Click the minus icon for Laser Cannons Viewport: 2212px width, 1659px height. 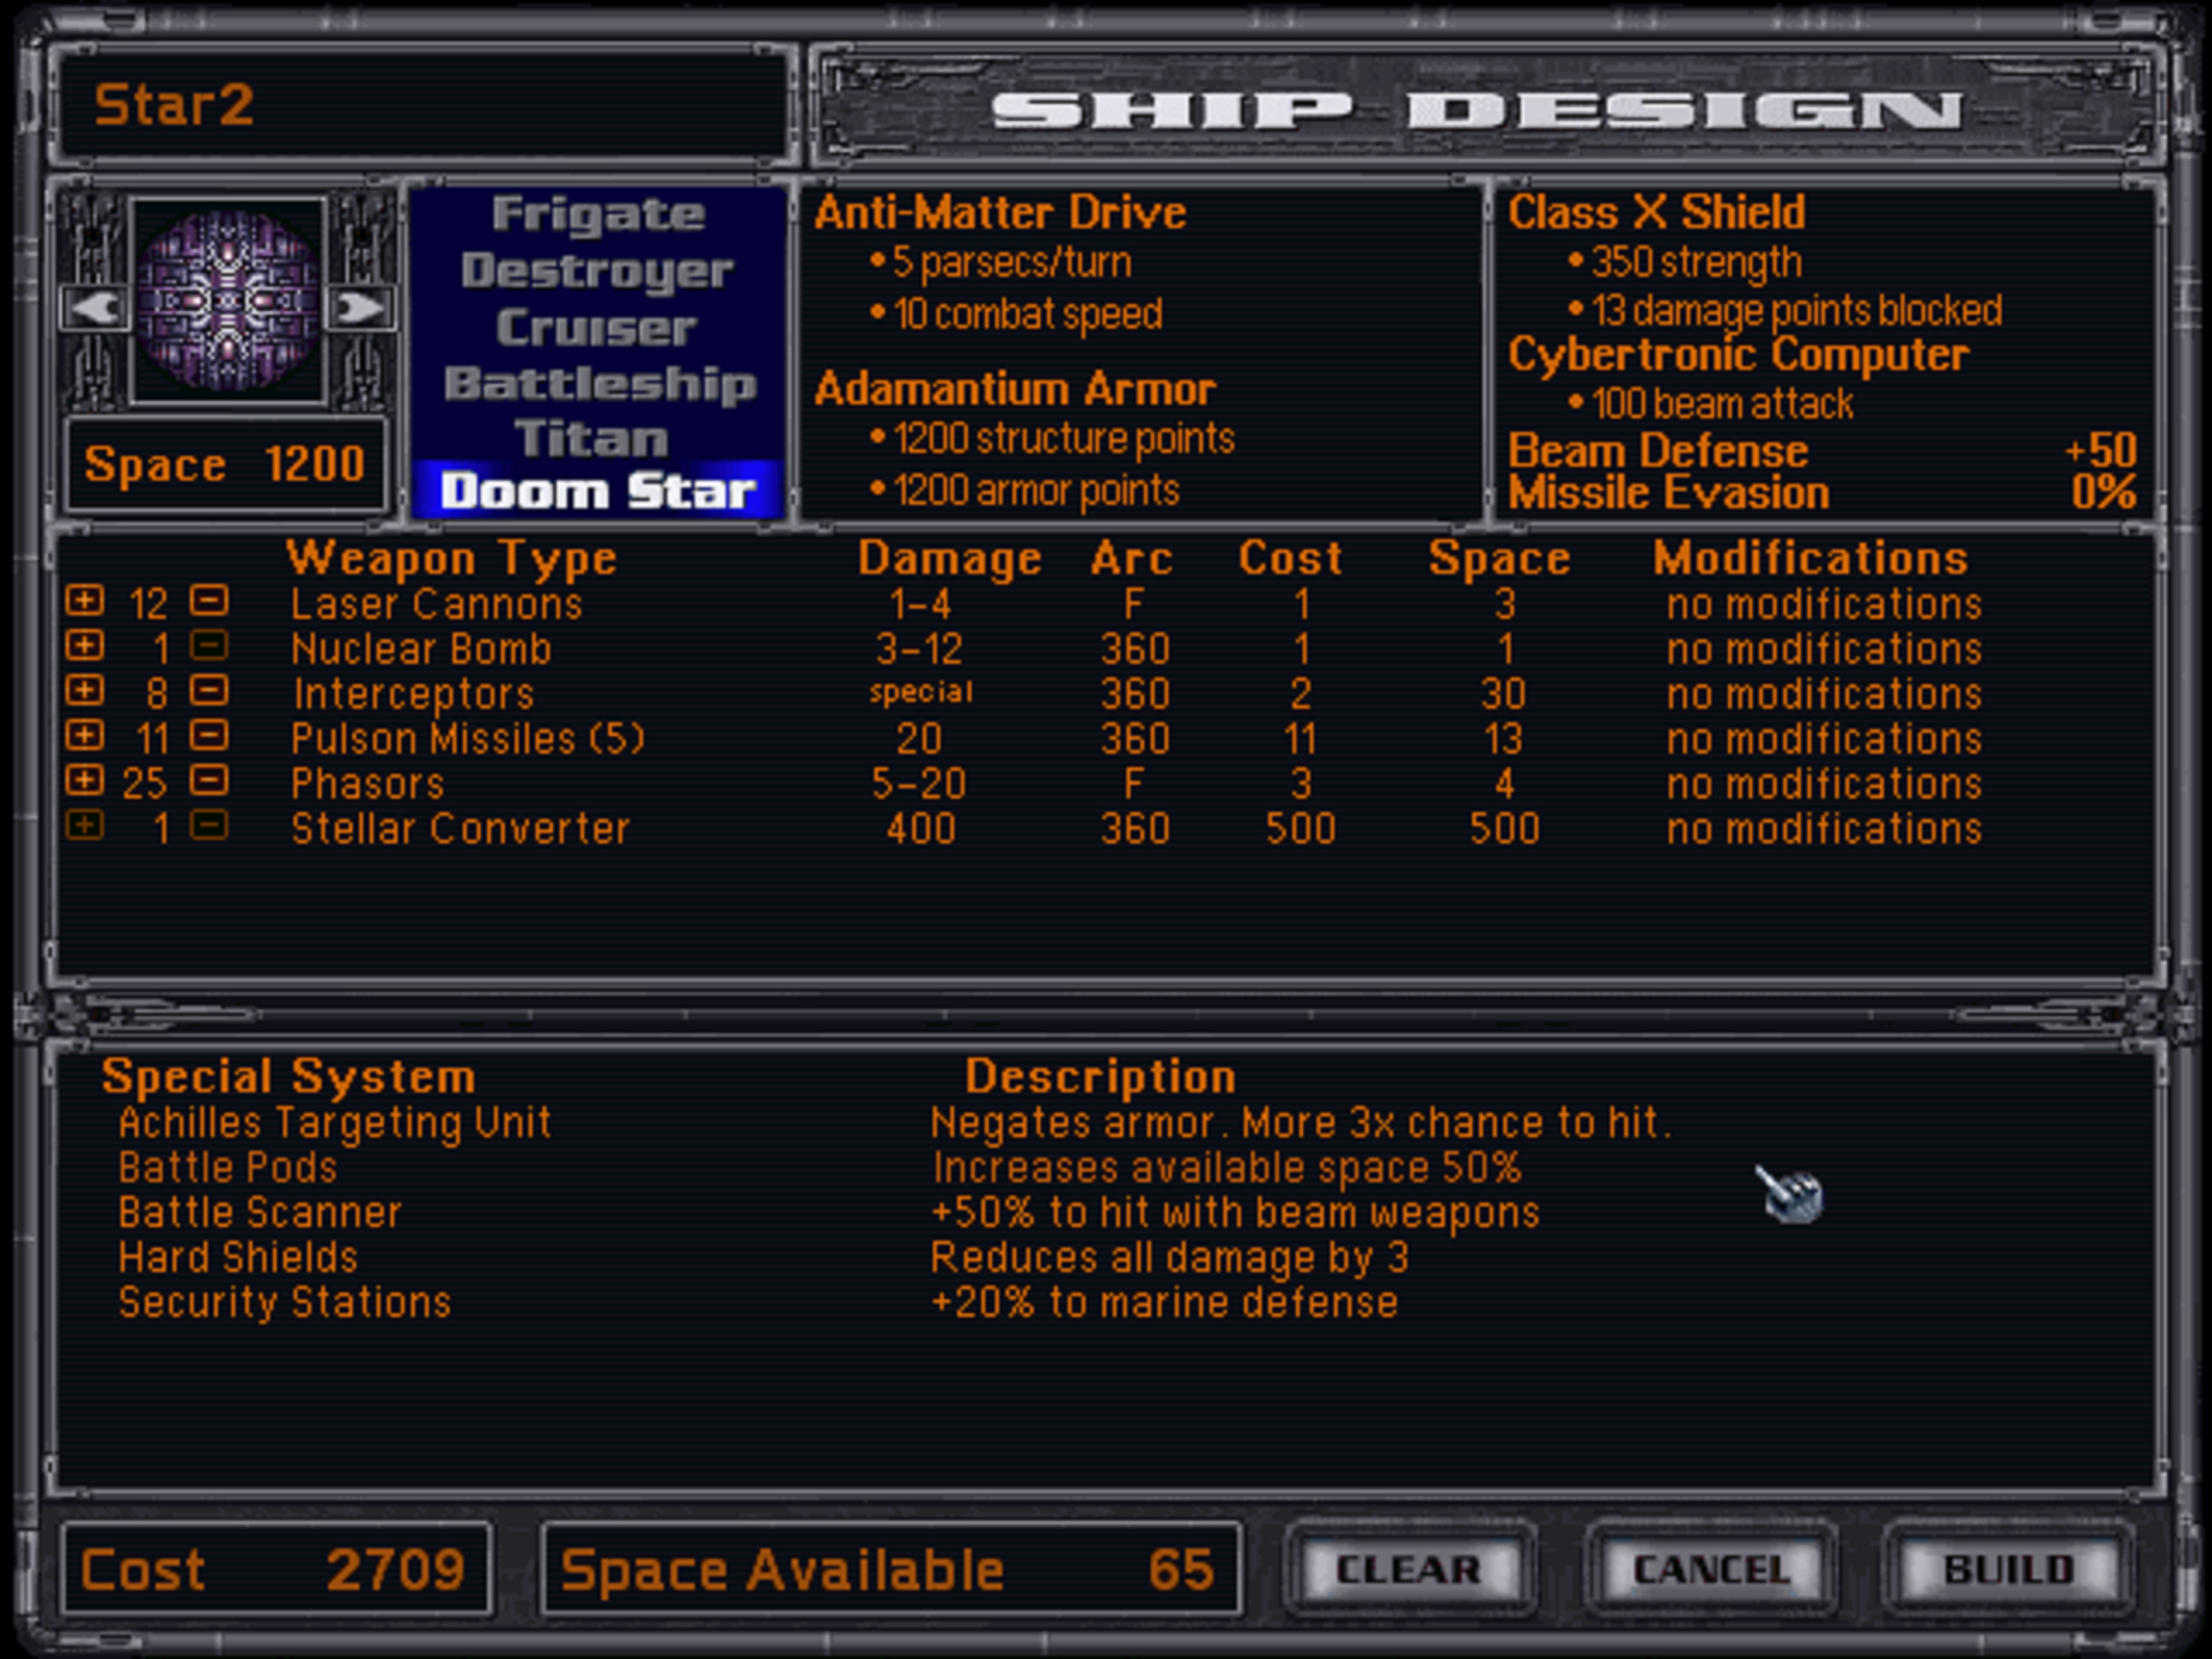tap(209, 601)
